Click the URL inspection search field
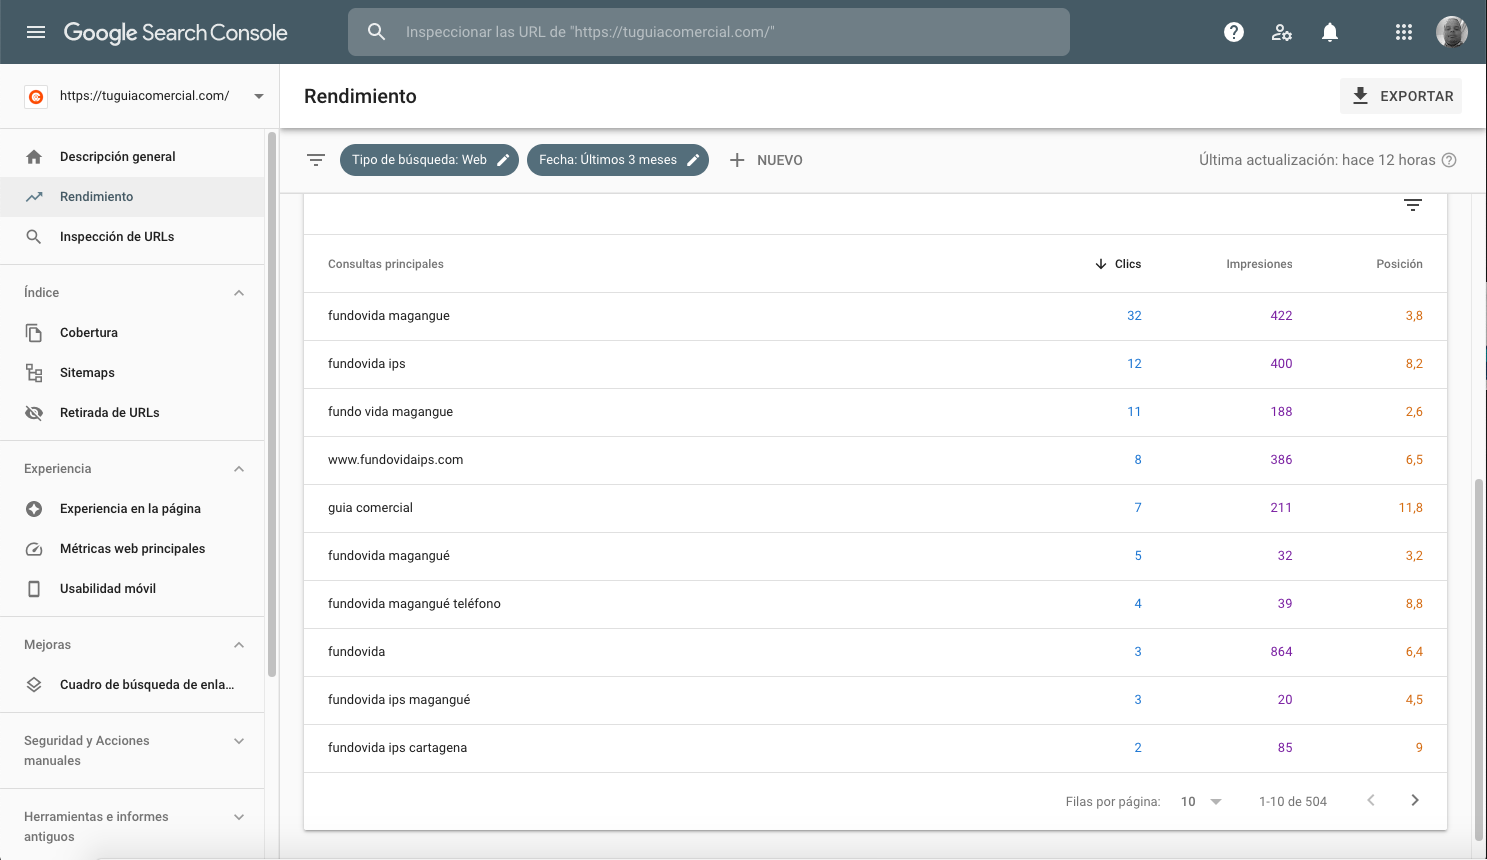The width and height of the screenshot is (1487, 860). point(709,32)
